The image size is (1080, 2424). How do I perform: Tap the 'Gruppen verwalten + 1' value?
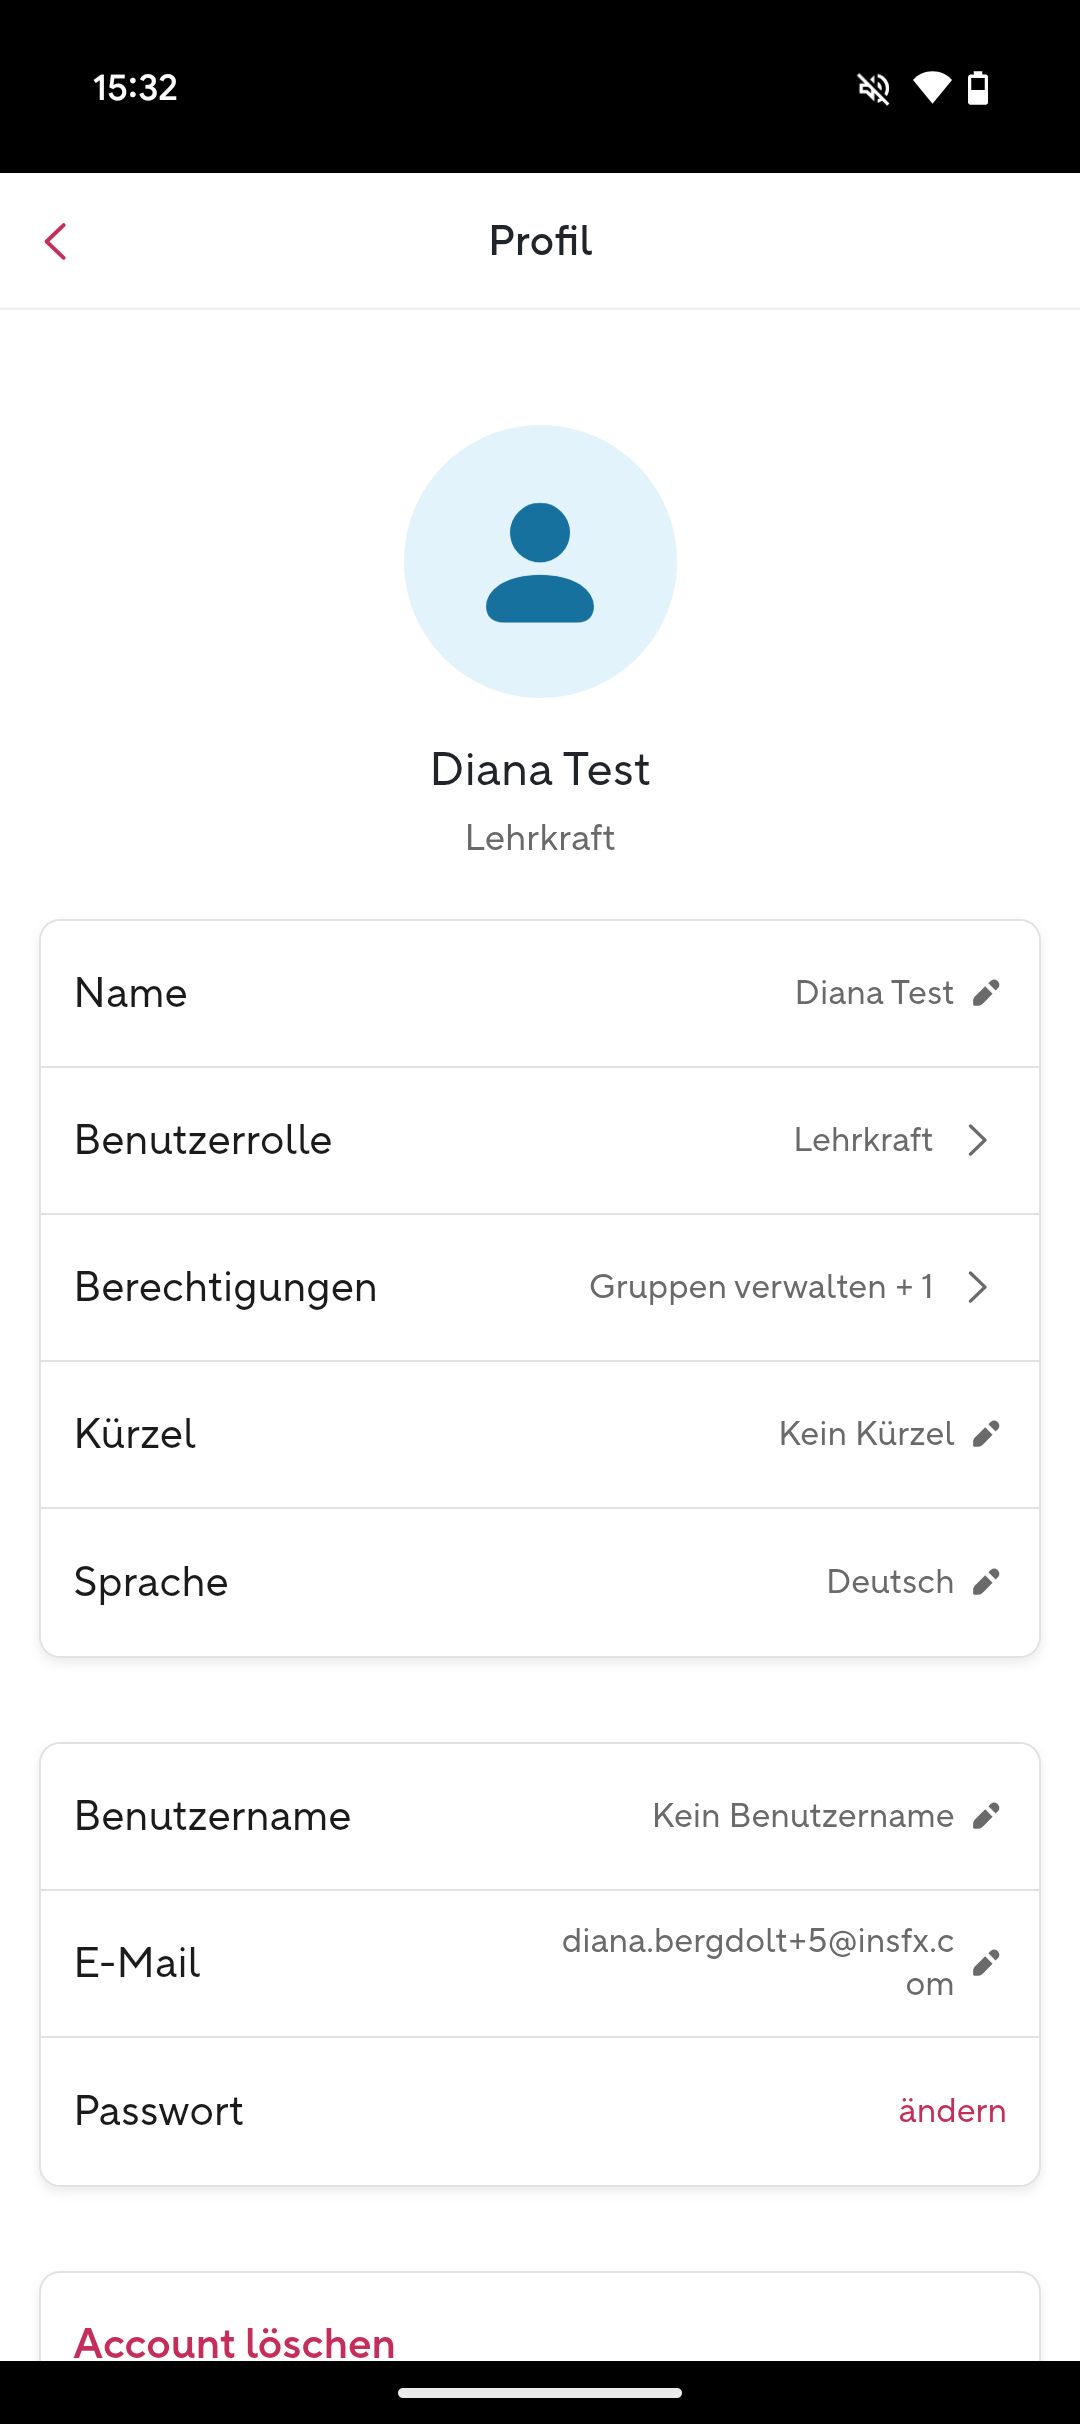tap(761, 1287)
